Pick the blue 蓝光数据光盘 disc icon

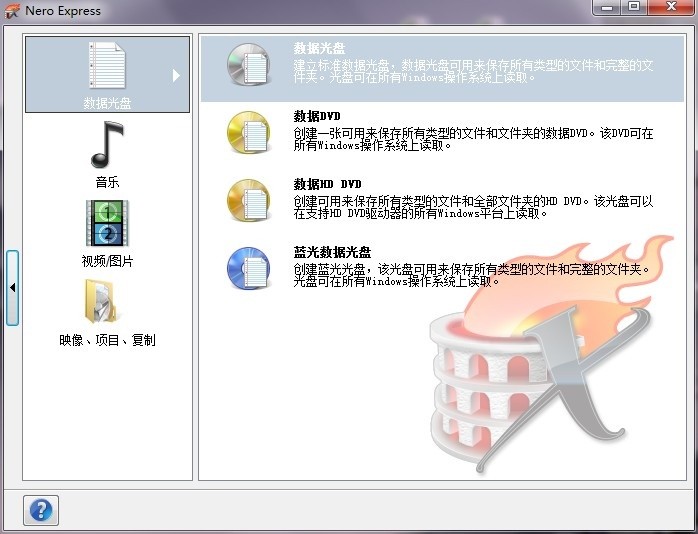[249, 267]
